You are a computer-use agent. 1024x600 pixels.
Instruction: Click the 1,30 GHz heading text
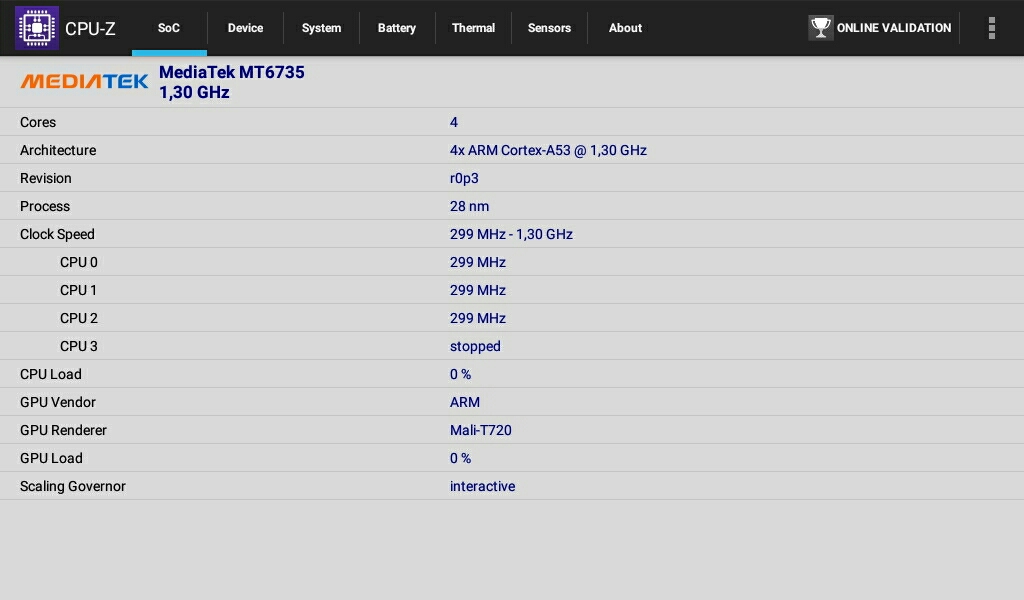(x=194, y=92)
